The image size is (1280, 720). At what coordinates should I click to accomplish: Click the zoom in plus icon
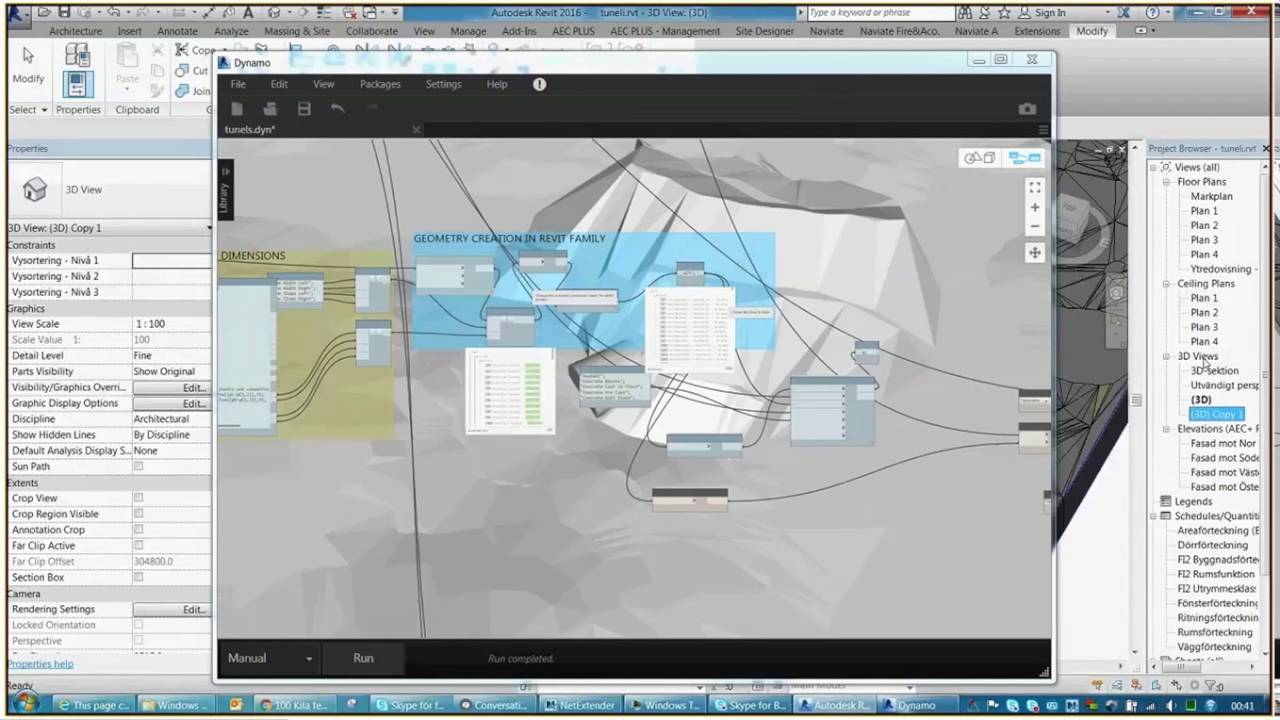pyautogui.click(x=1035, y=208)
